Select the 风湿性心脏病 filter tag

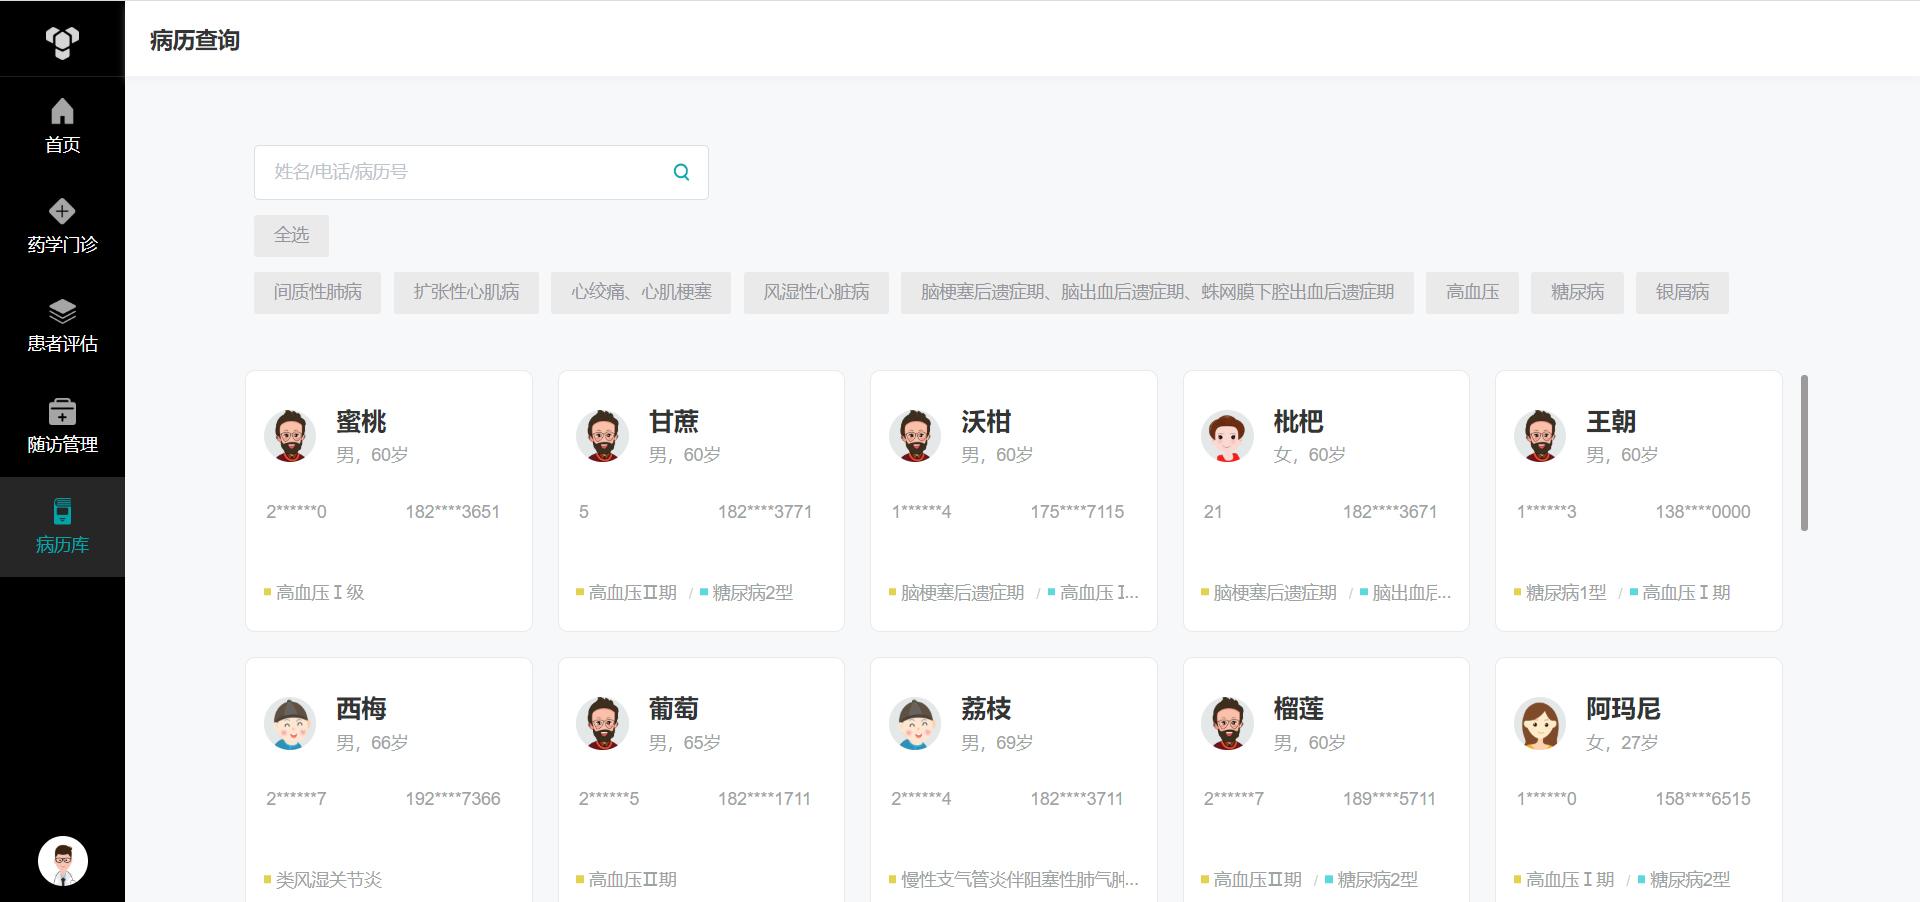816,292
